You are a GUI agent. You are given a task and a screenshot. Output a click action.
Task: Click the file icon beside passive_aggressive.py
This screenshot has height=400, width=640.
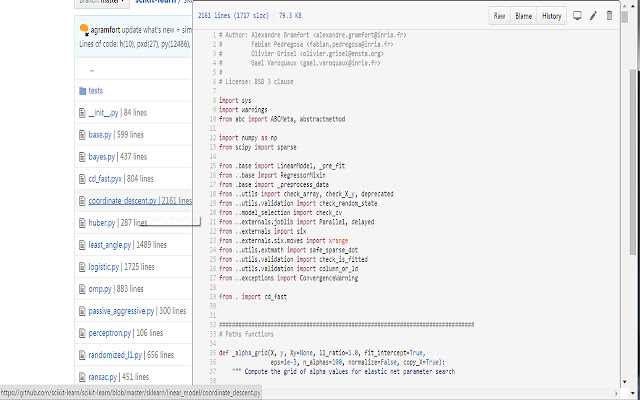pos(82,311)
